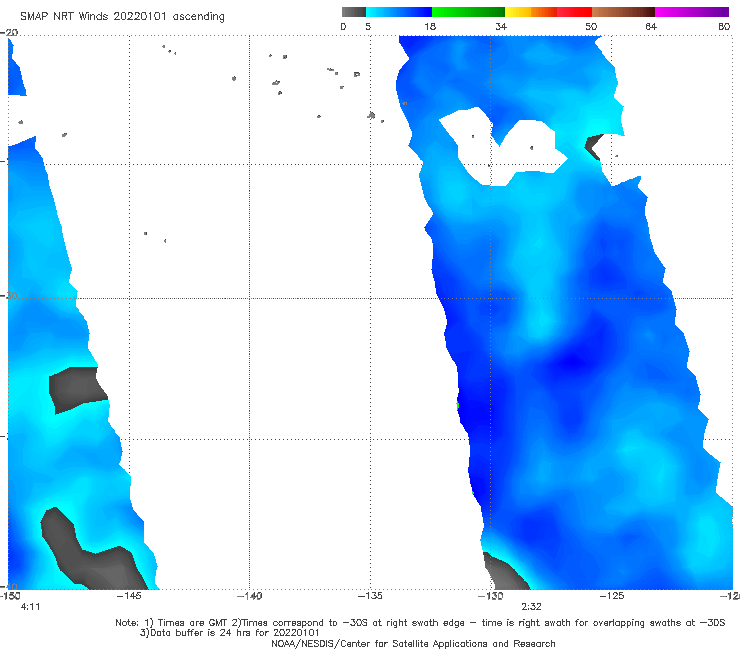Viewport: 740px width, 650px height.
Task: Click the longitude label "-140"
Action: pos(250,596)
